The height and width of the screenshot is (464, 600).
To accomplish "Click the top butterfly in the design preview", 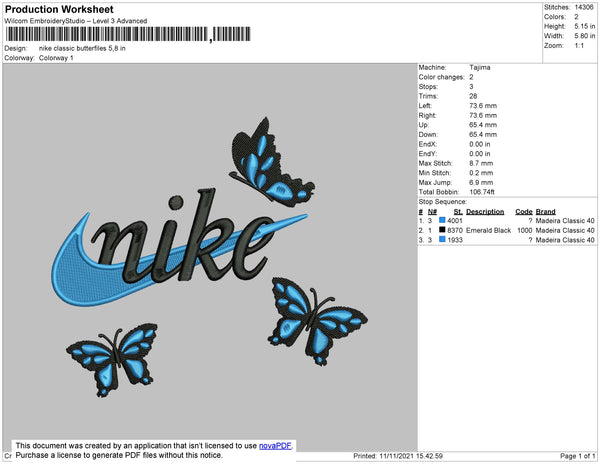I will click(272, 164).
